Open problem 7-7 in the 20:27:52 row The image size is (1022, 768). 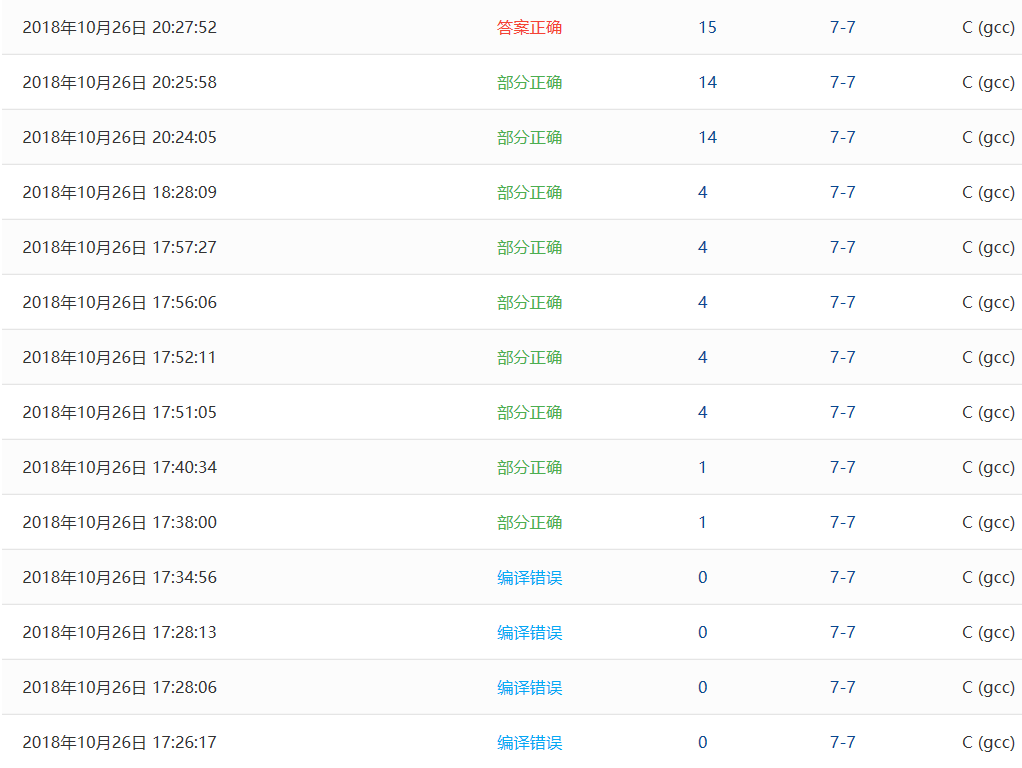[x=842, y=27]
